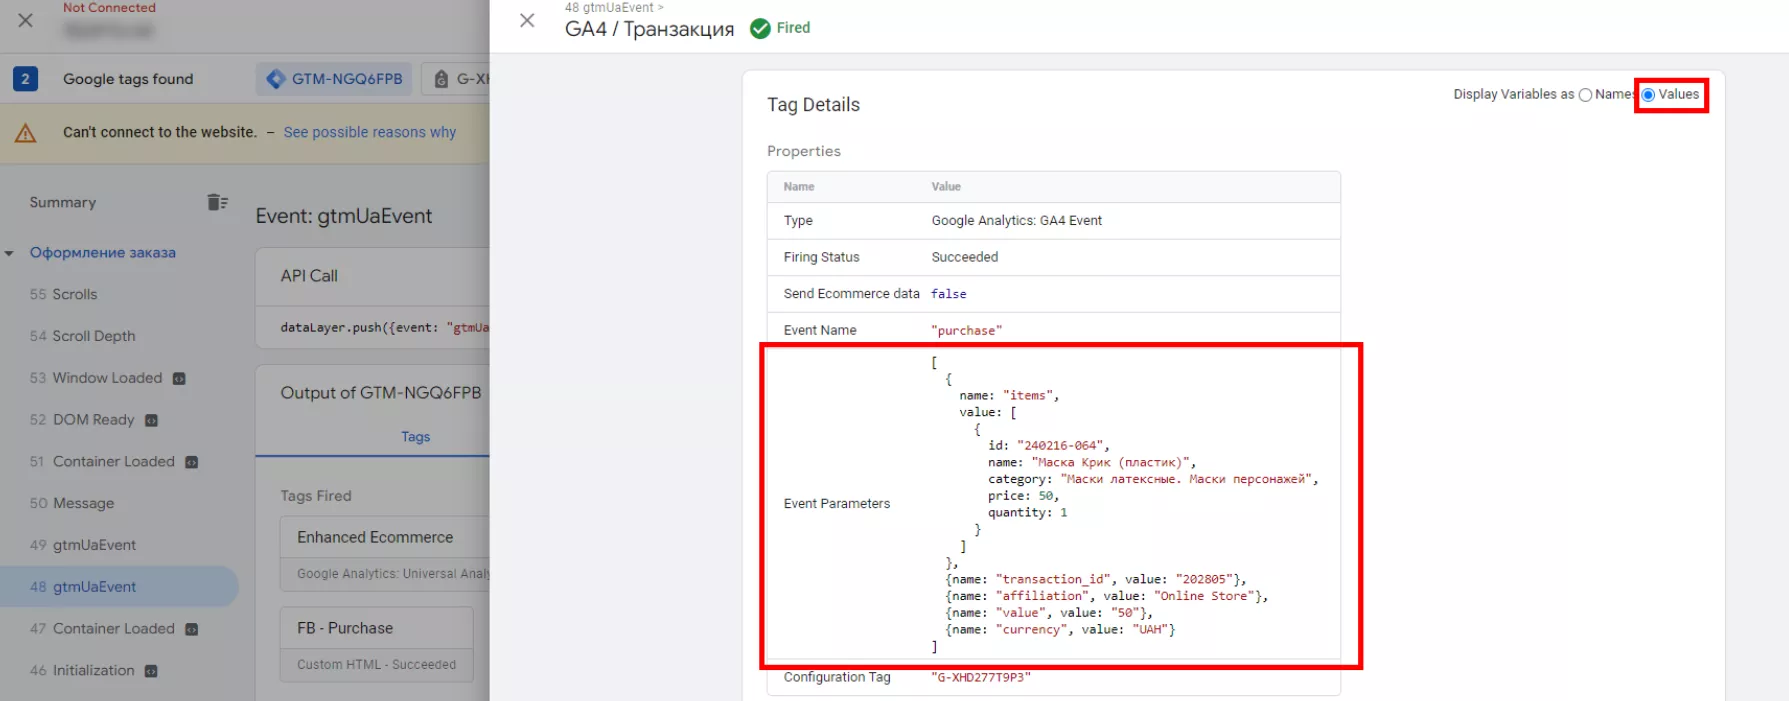
Task: Close the Tag Assistant debug session X
Action: [x=26, y=20]
